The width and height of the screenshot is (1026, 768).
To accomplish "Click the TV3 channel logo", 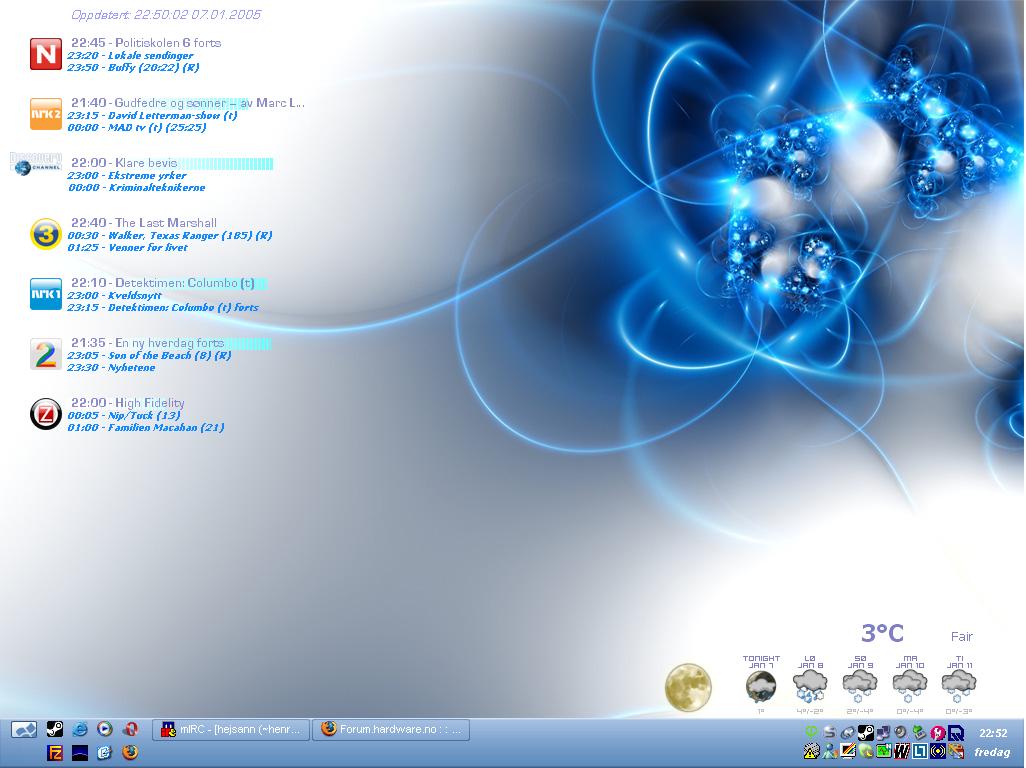I will pos(46,234).
